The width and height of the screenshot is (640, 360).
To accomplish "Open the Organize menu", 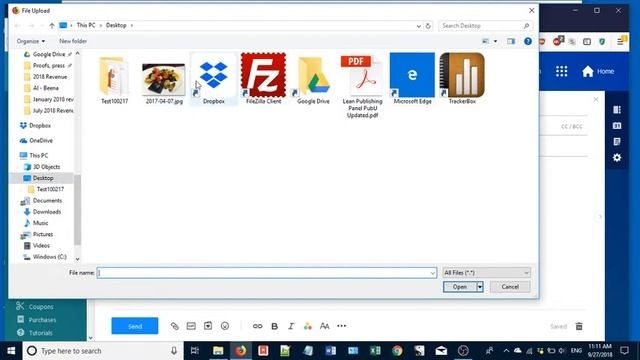I will 31,41.
